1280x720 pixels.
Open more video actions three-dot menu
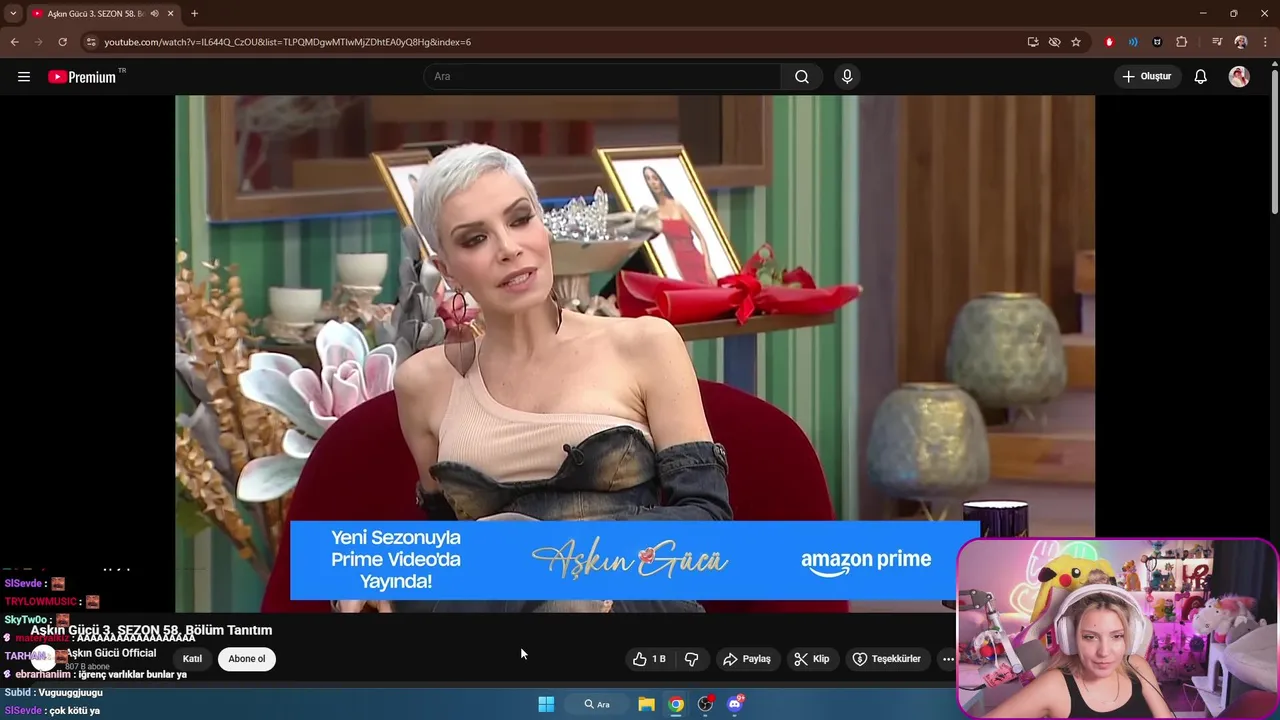point(947,659)
